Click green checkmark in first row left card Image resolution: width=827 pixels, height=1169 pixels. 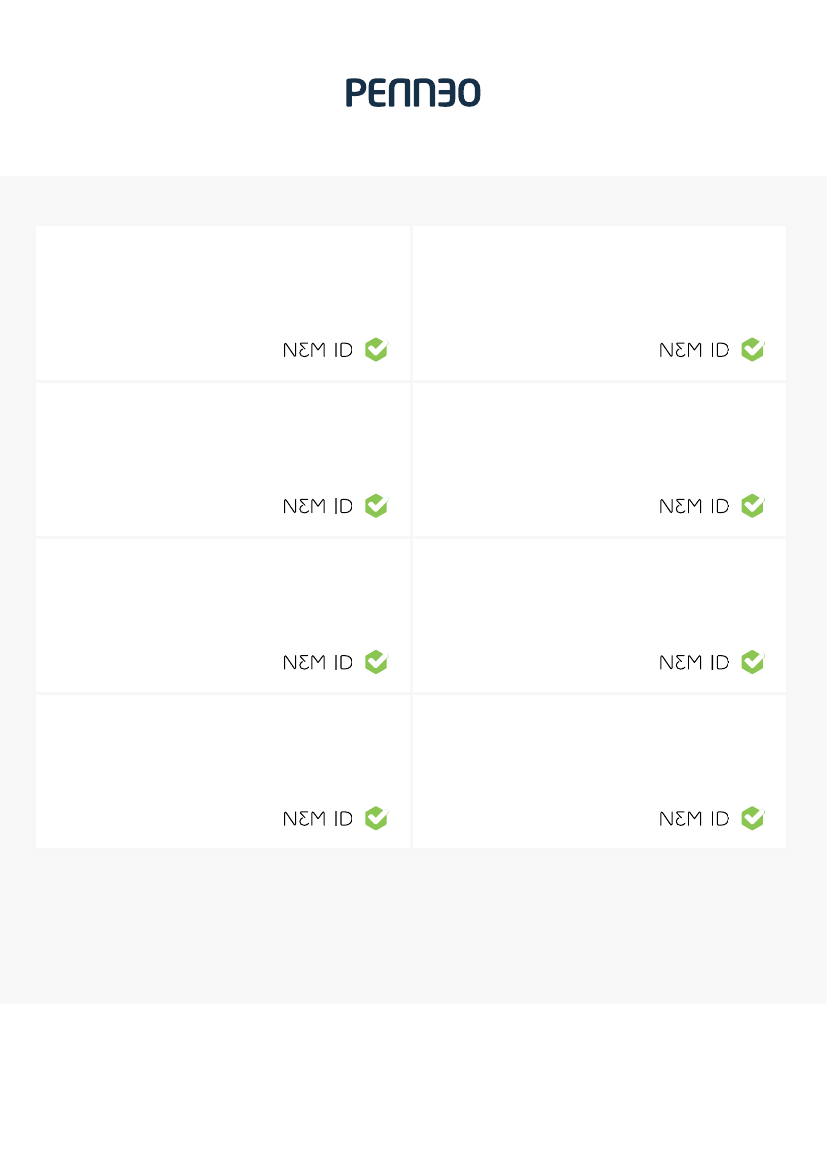[x=377, y=349]
